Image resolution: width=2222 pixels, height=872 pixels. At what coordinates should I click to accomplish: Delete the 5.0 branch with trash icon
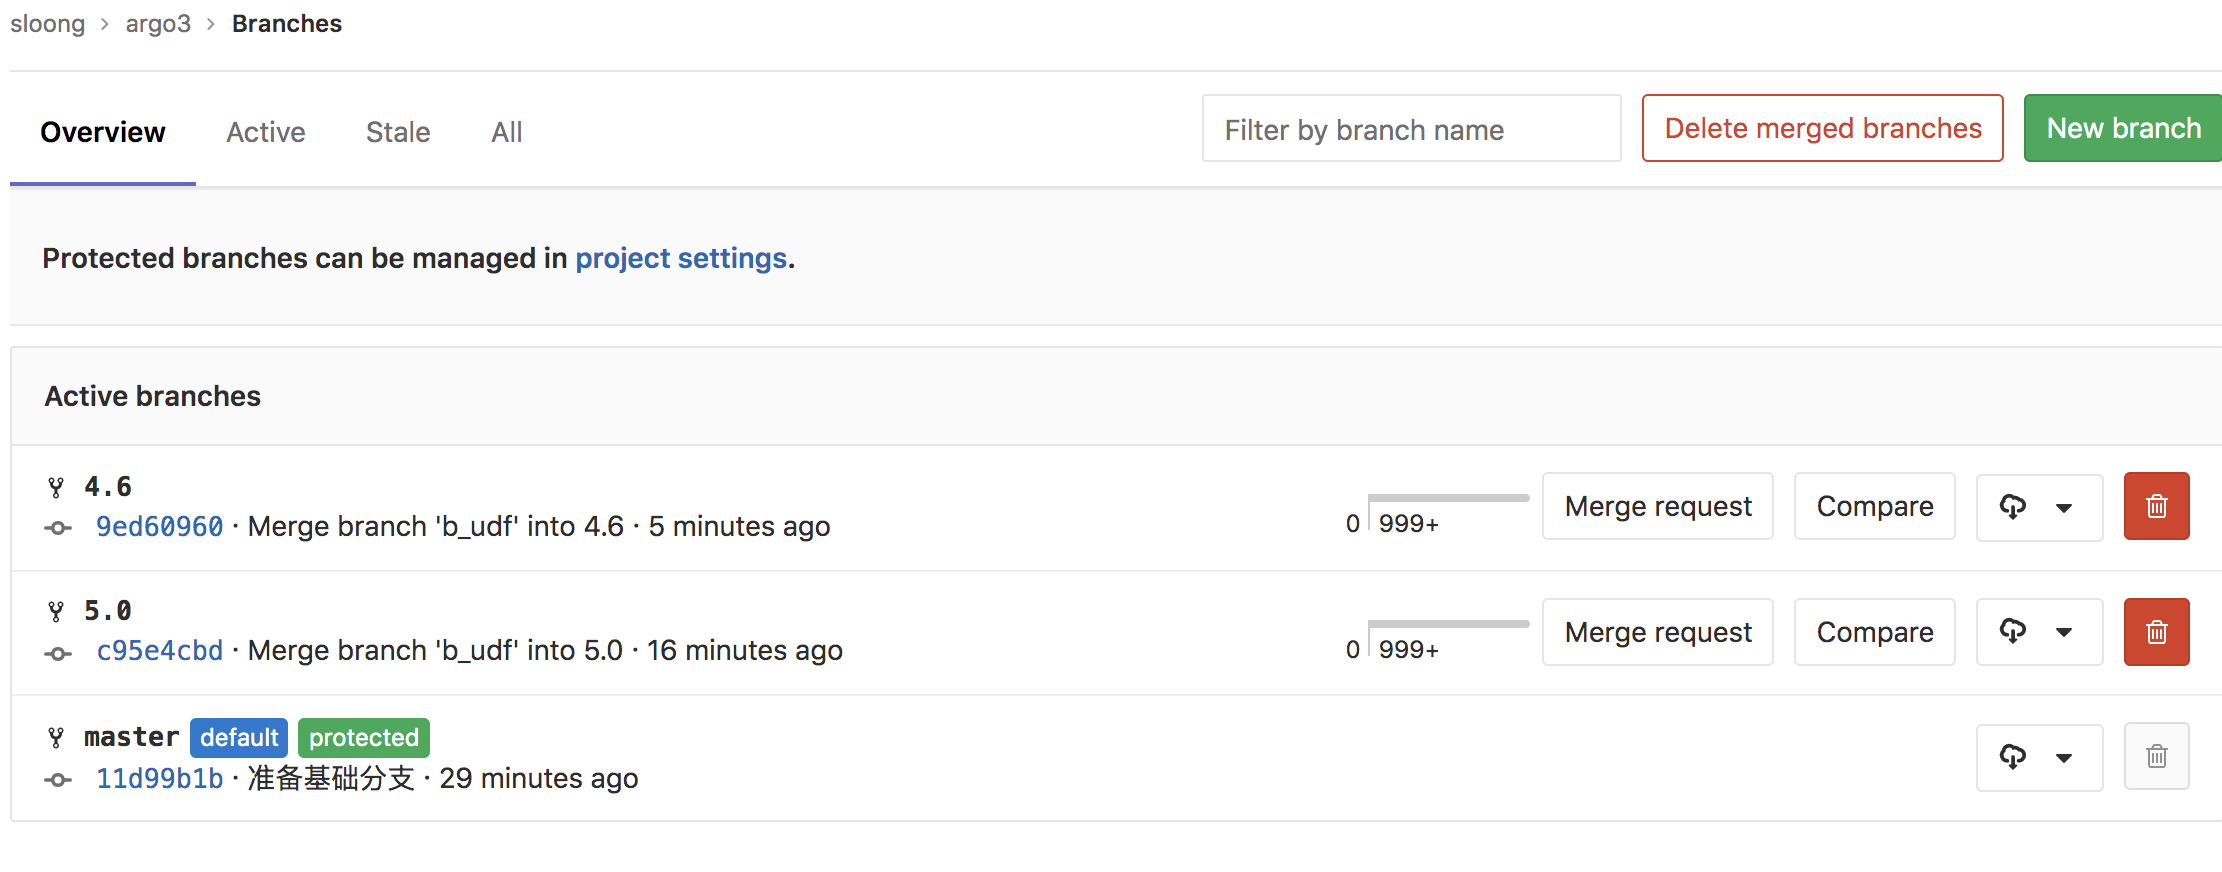(2156, 631)
